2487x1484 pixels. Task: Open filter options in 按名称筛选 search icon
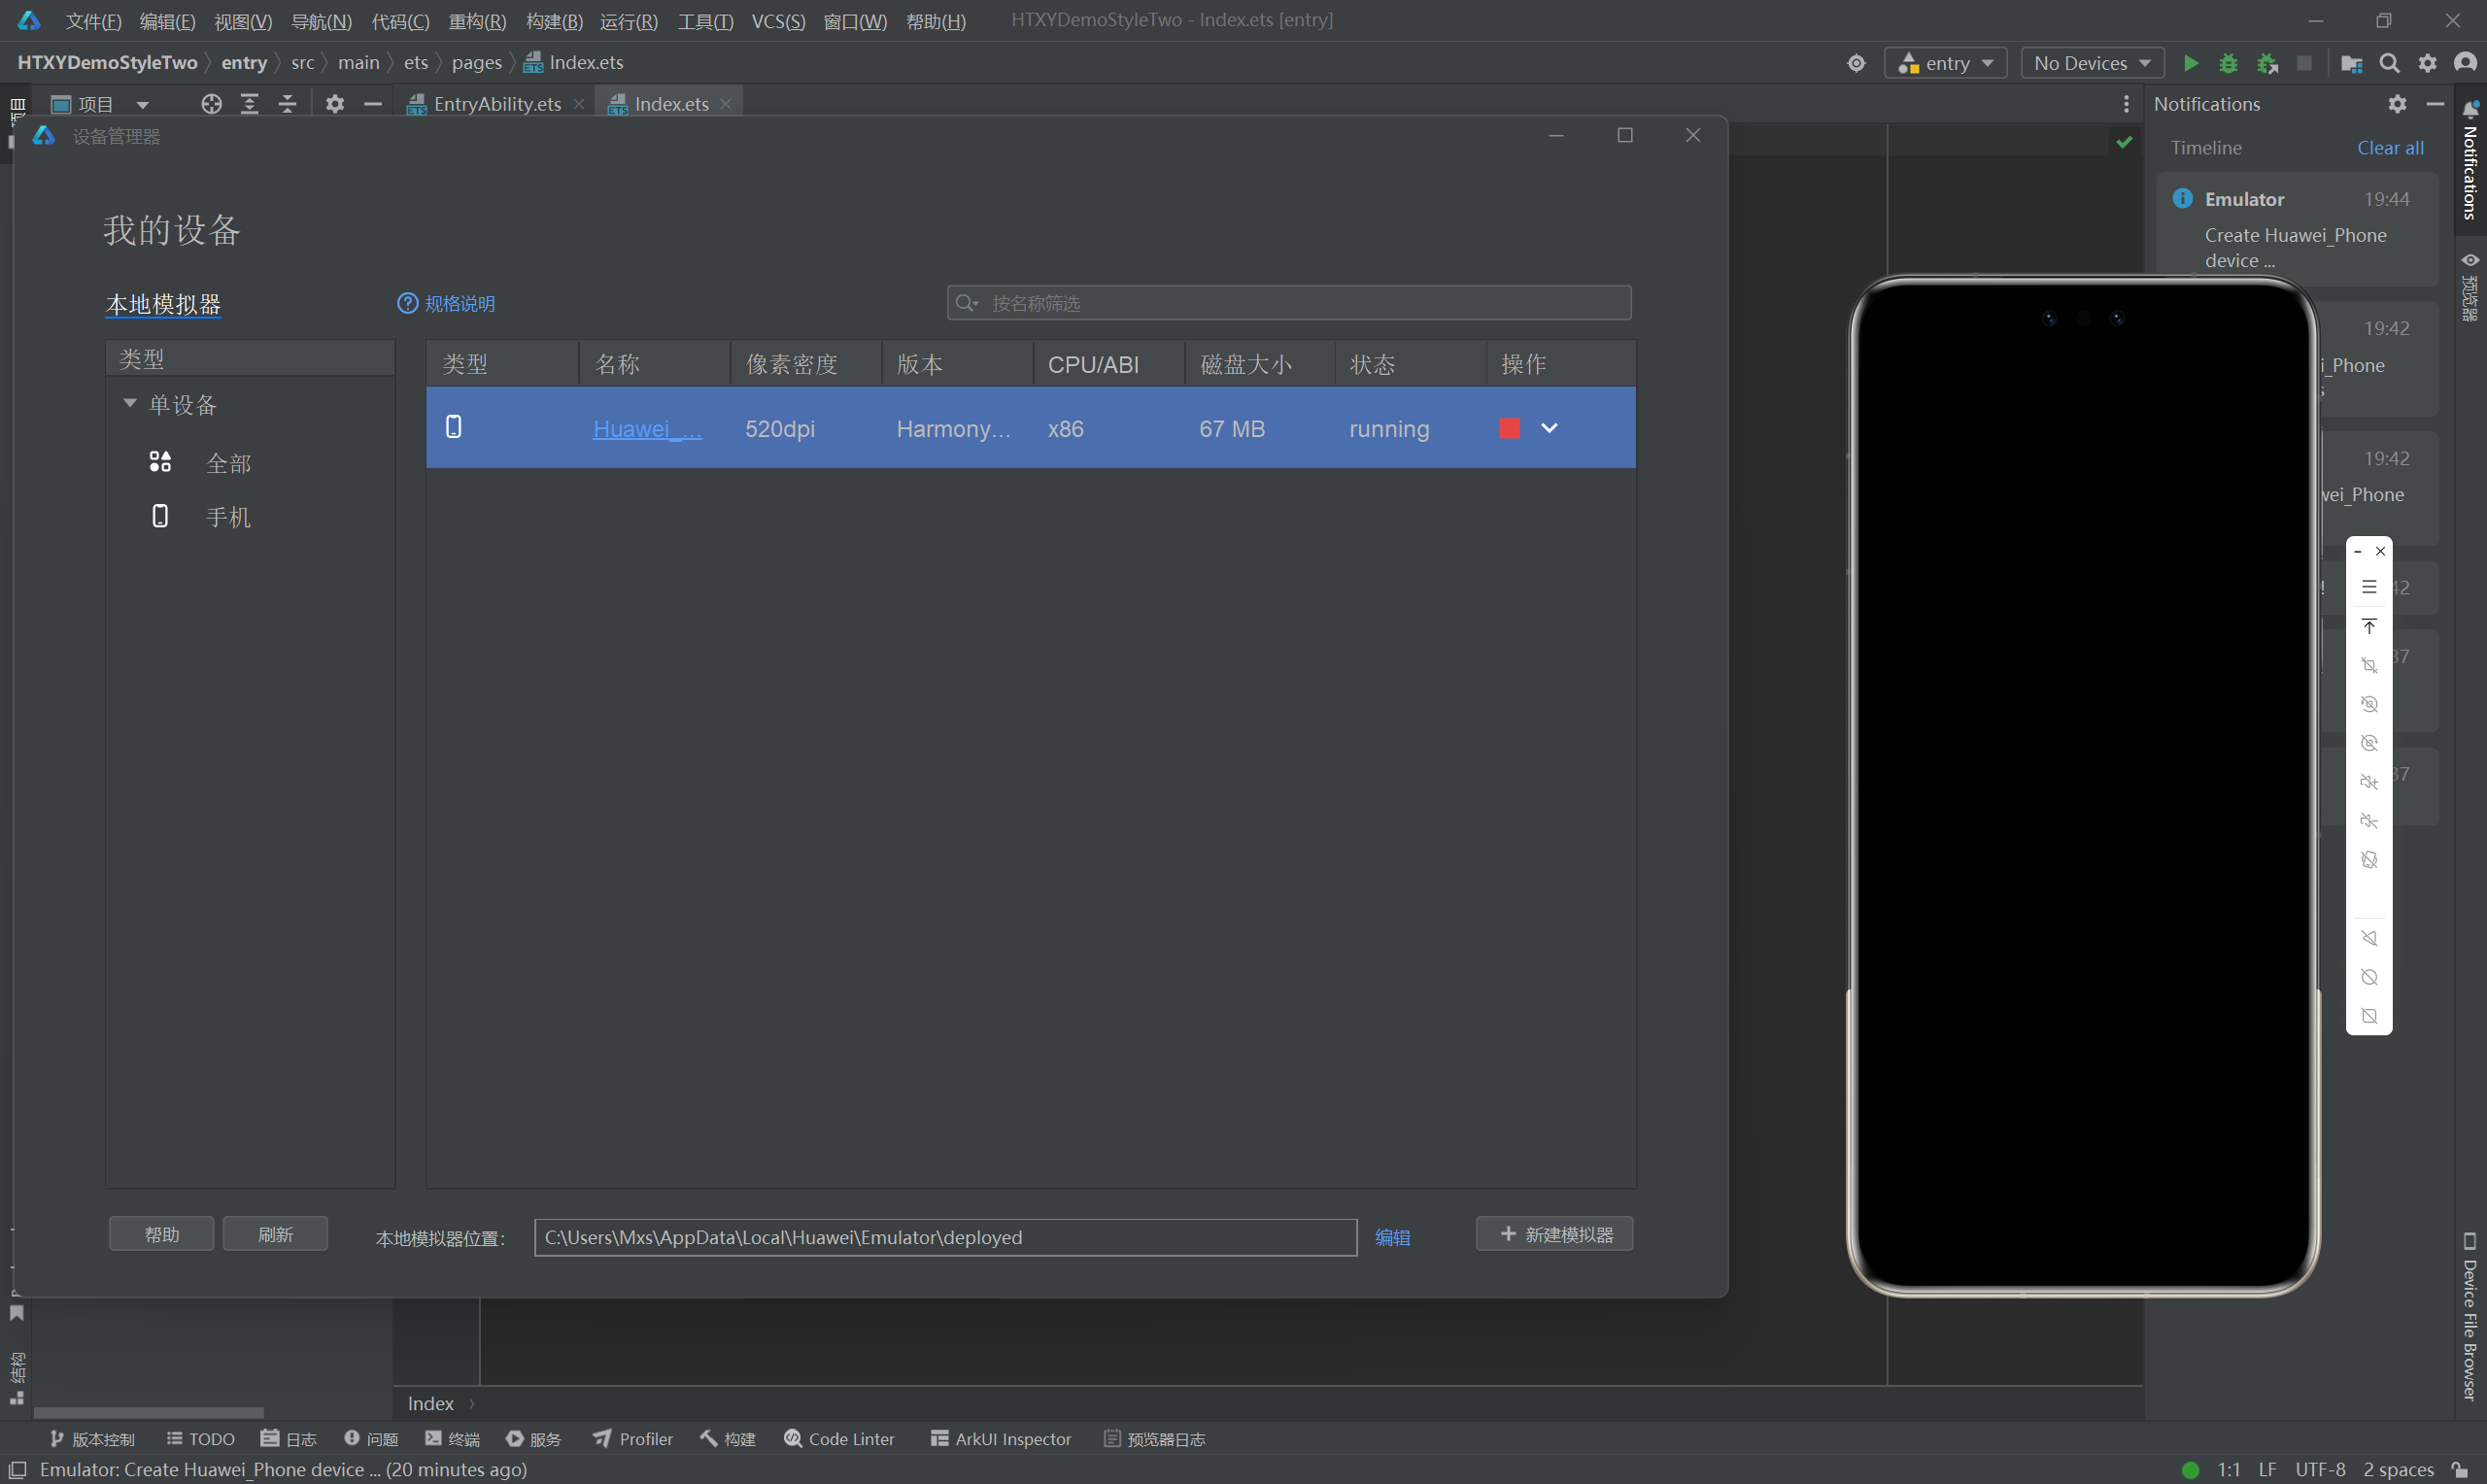point(966,303)
